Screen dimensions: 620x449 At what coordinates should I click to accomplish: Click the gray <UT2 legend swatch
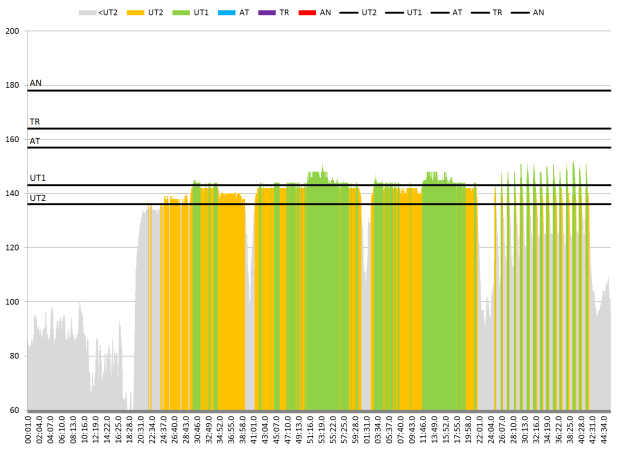tap(88, 13)
